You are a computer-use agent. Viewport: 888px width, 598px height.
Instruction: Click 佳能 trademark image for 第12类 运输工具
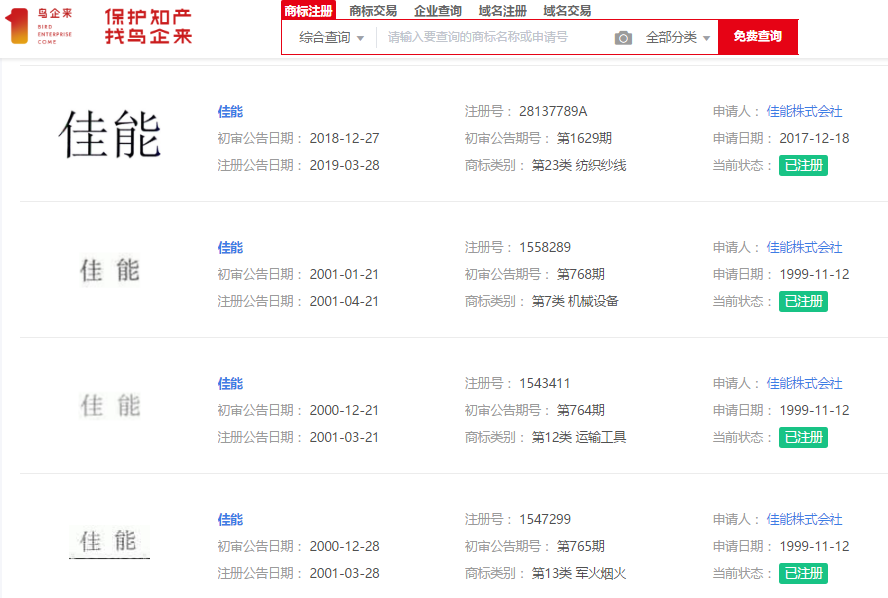(x=109, y=406)
